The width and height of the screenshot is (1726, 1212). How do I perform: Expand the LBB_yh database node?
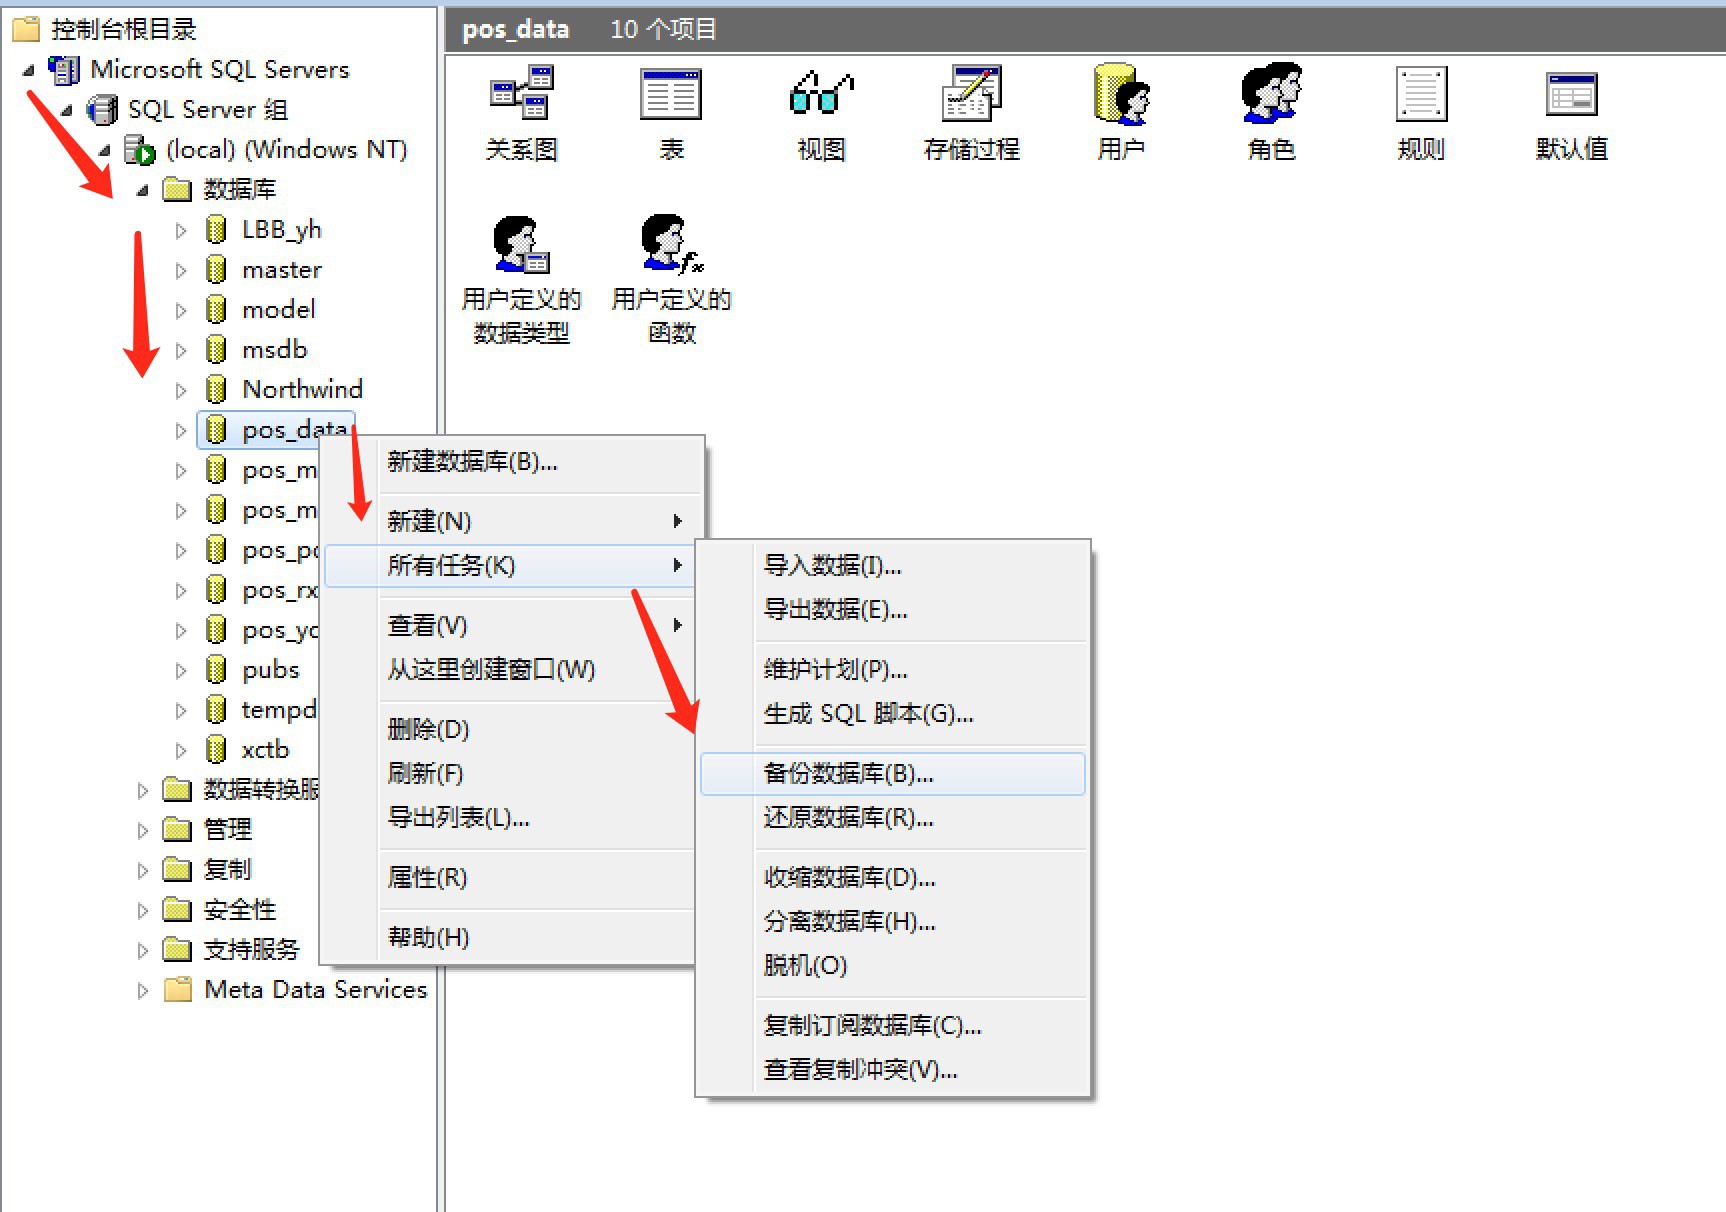click(x=181, y=230)
